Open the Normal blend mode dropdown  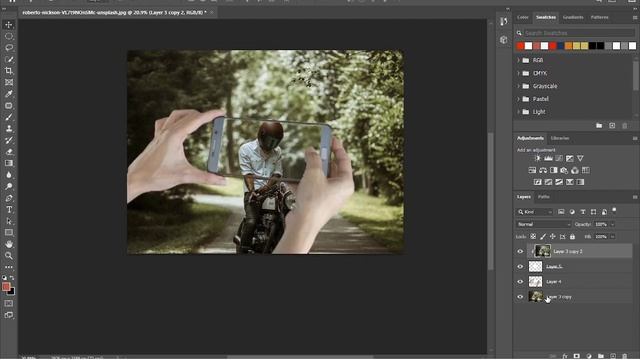(x=543, y=224)
